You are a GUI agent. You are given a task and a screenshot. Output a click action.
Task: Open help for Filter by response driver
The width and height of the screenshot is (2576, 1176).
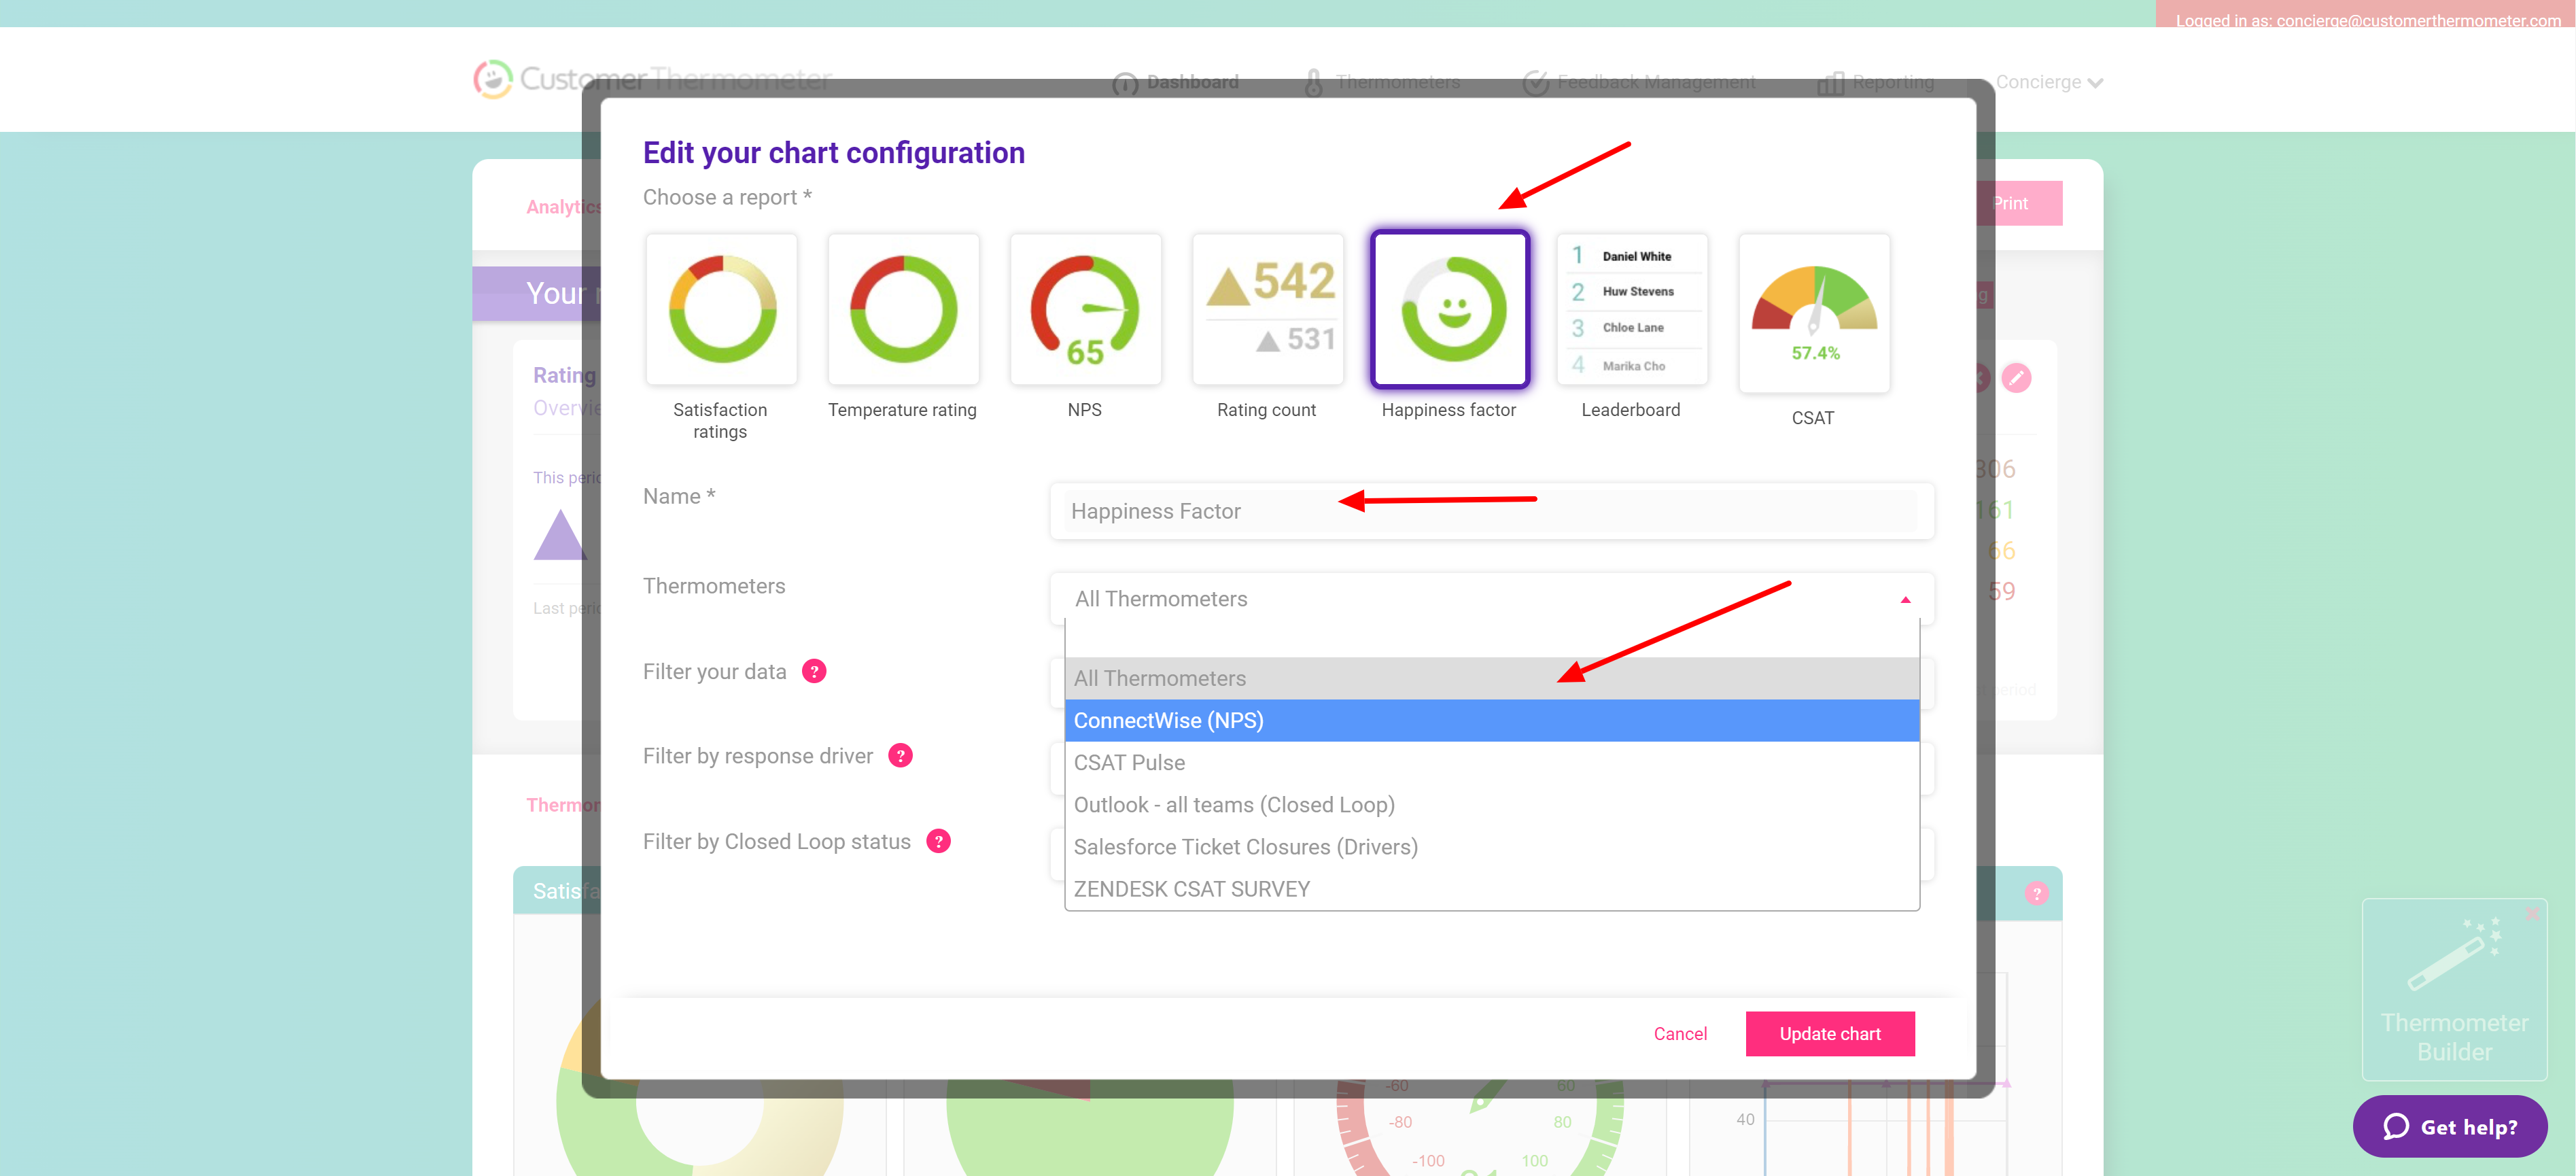coord(900,755)
